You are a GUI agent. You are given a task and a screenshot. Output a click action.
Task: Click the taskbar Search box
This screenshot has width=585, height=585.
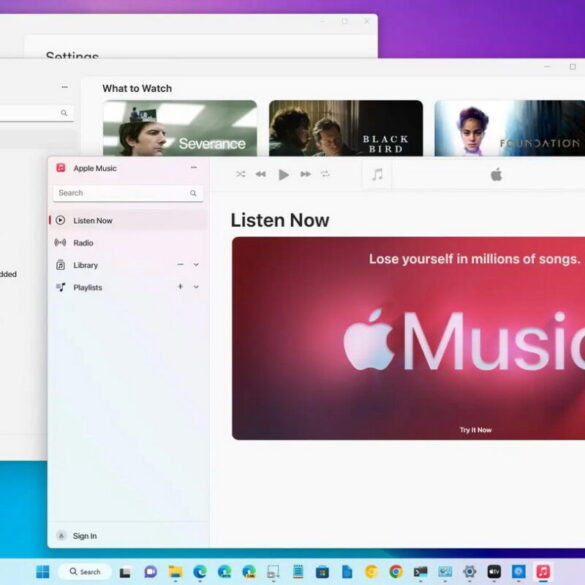click(x=85, y=572)
